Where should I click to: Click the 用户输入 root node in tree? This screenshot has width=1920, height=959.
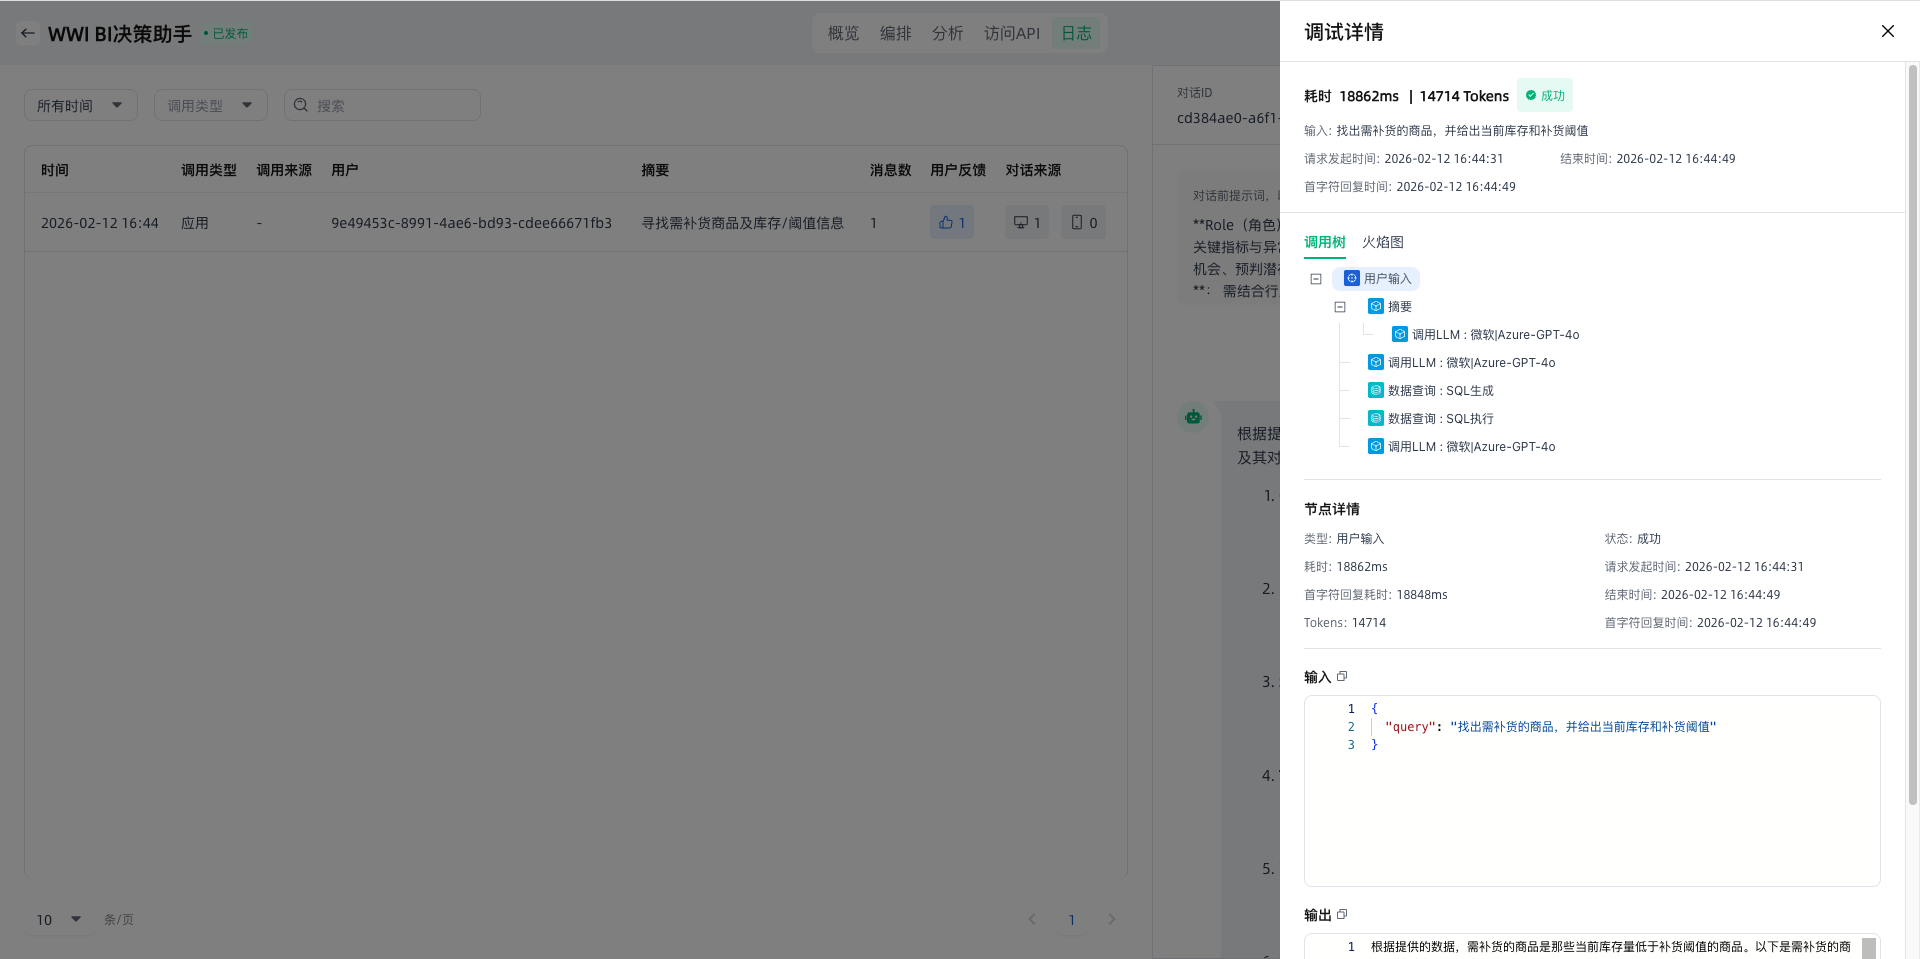[1377, 279]
